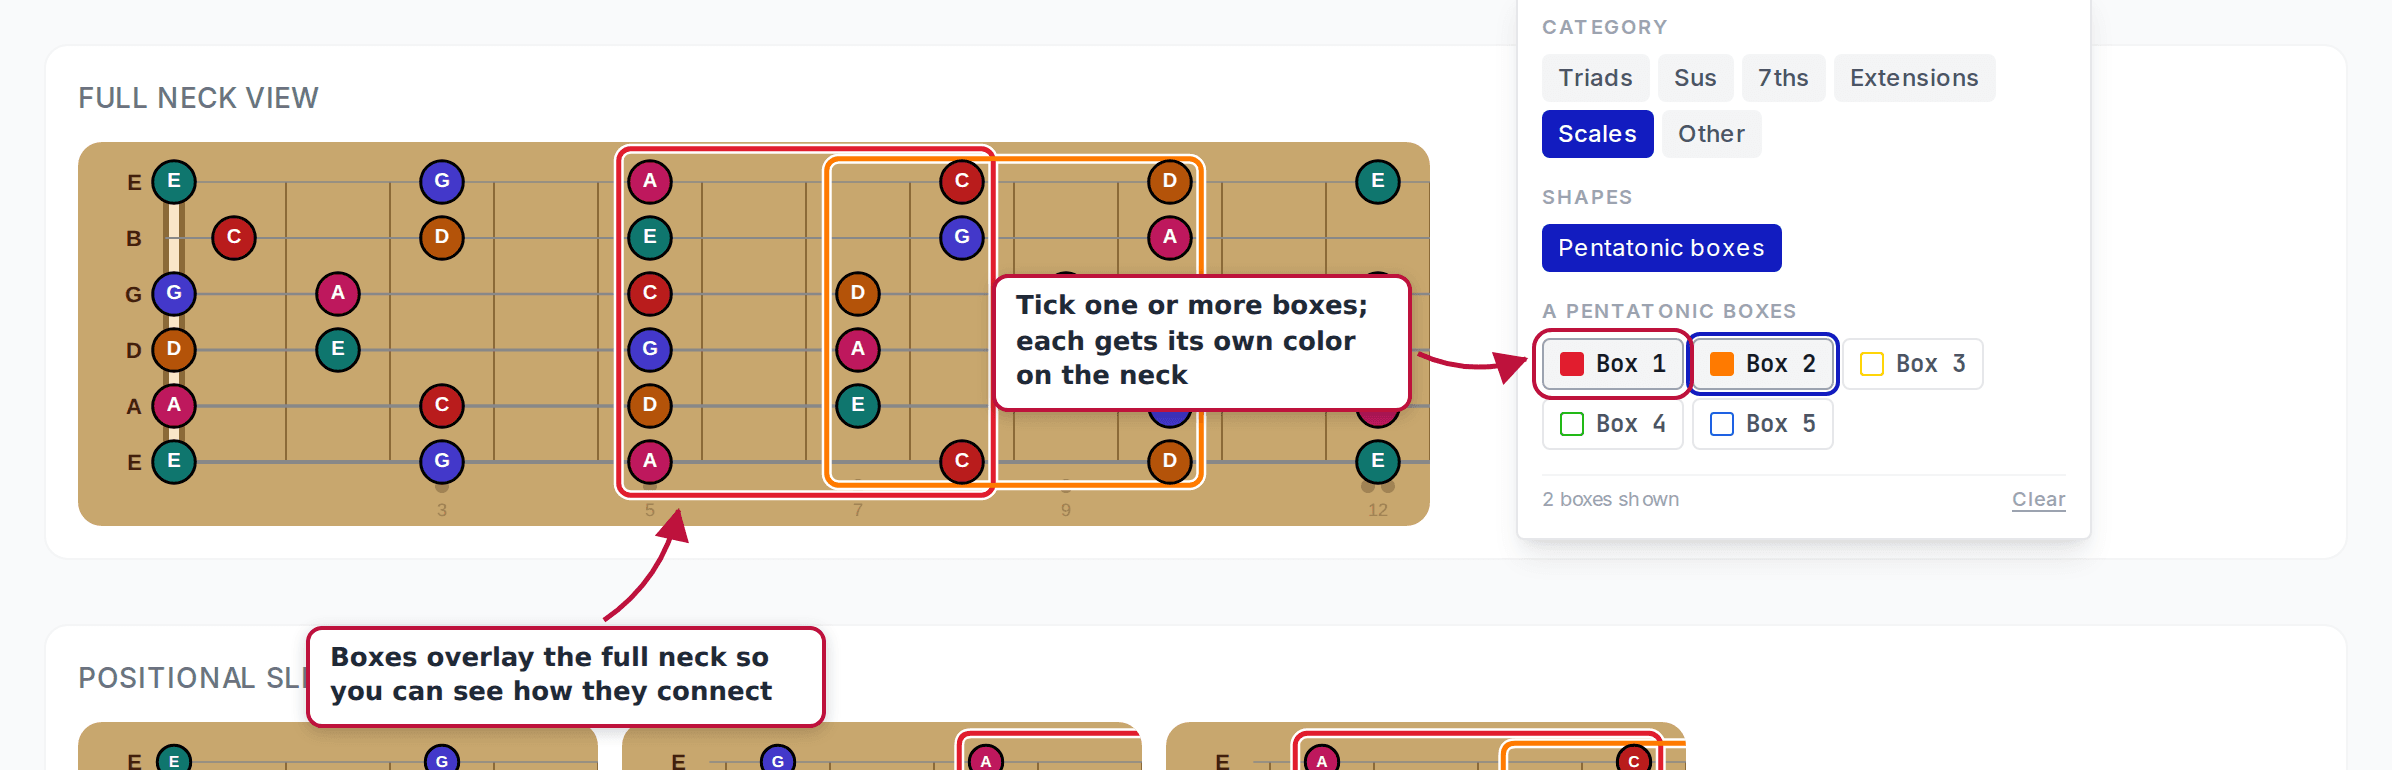The height and width of the screenshot is (770, 2392).
Task: Click A note at fret 5, high E string
Action: pyautogui.click(x=650, y=182)
